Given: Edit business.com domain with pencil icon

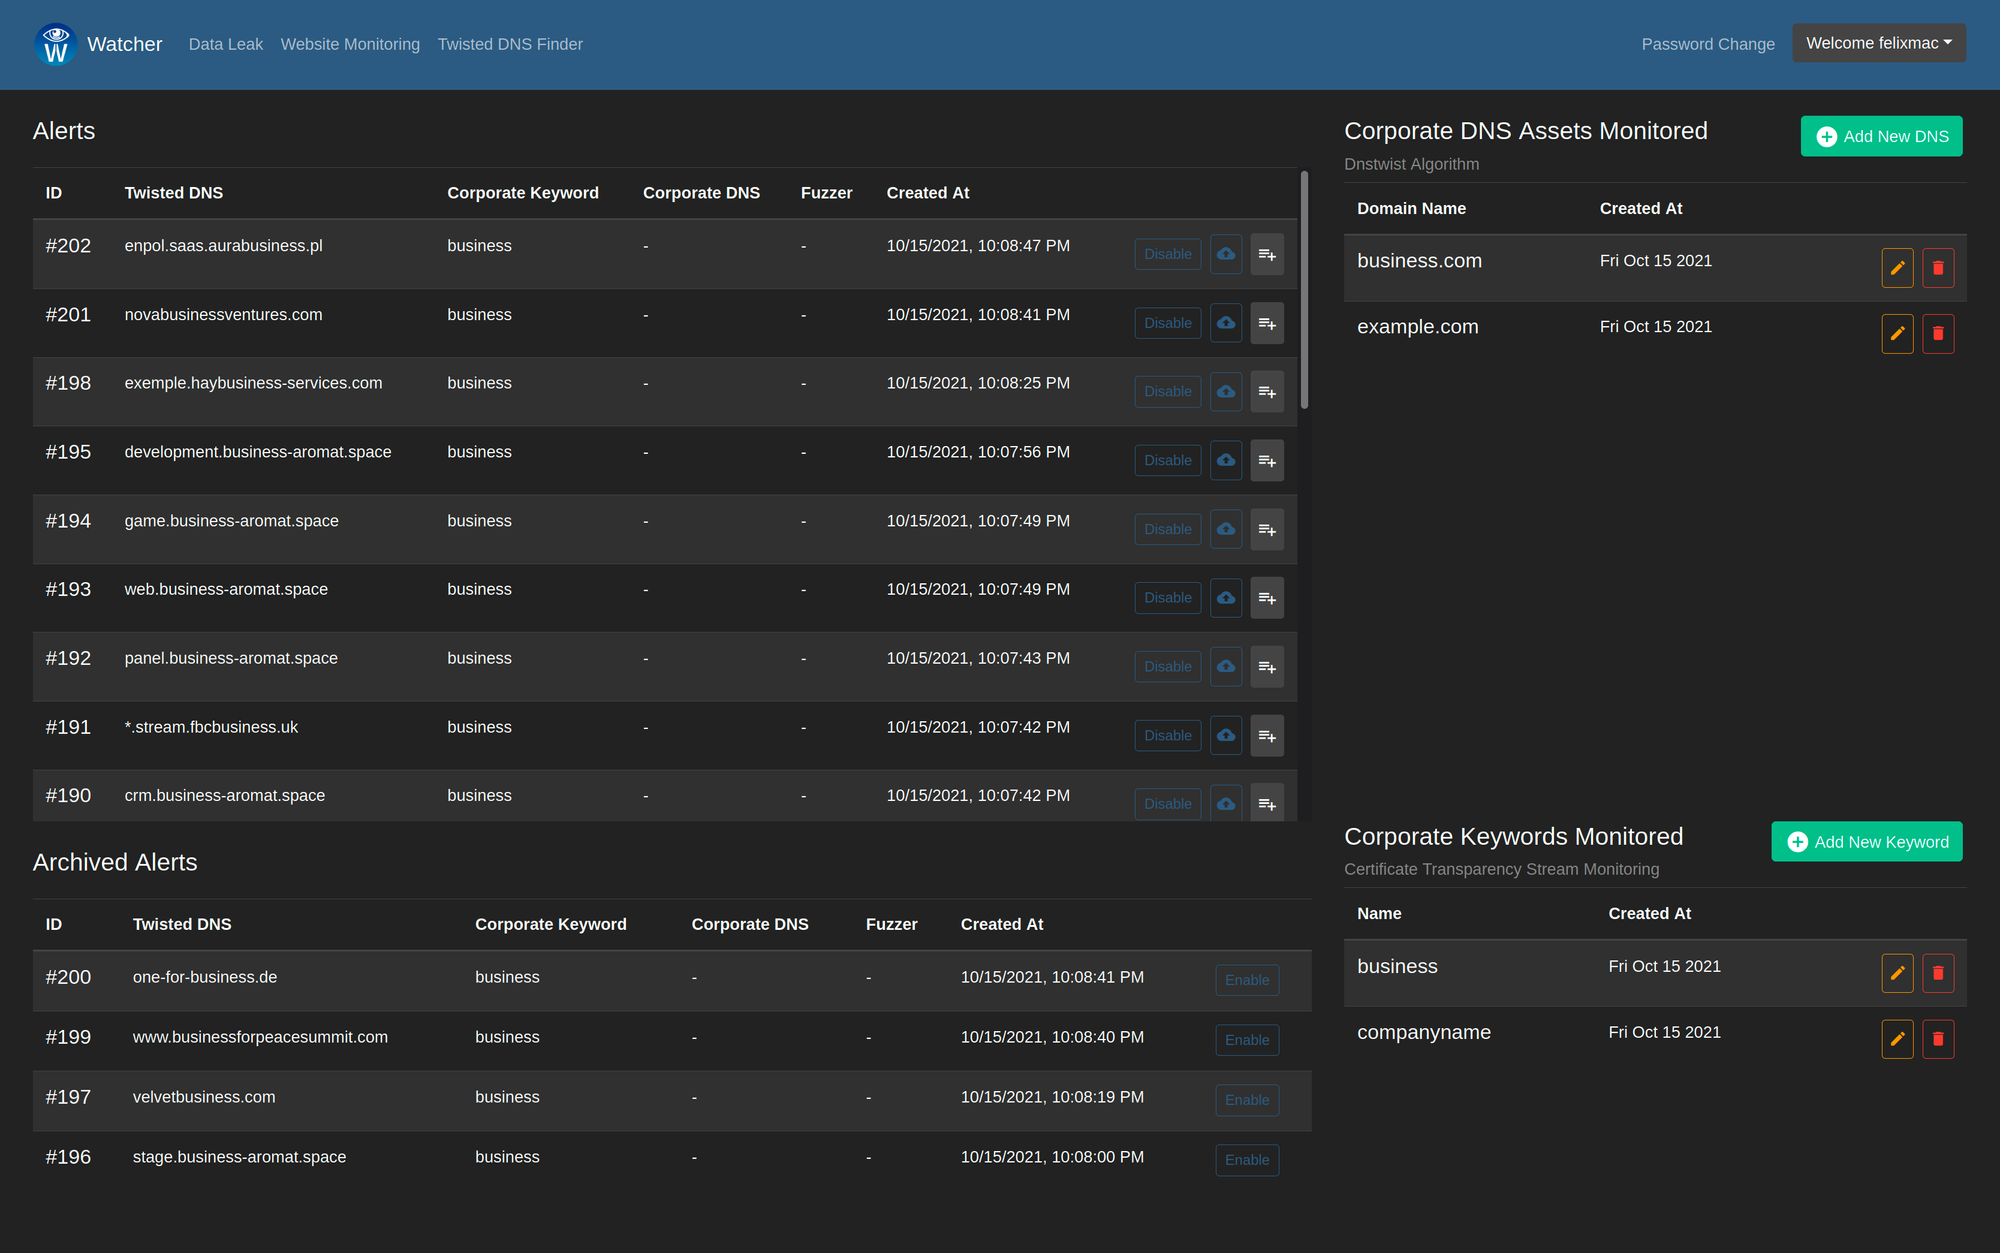Looking at the screenshot, I should pyautogui.click(x=1897, y=268).
